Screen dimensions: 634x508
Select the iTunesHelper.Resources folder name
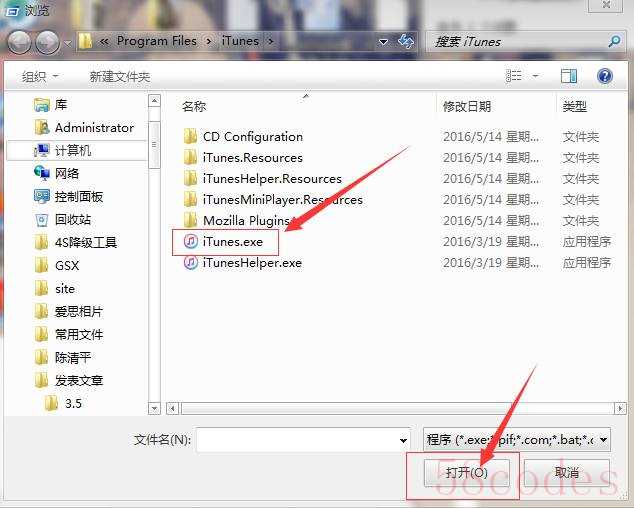(272, 179)
